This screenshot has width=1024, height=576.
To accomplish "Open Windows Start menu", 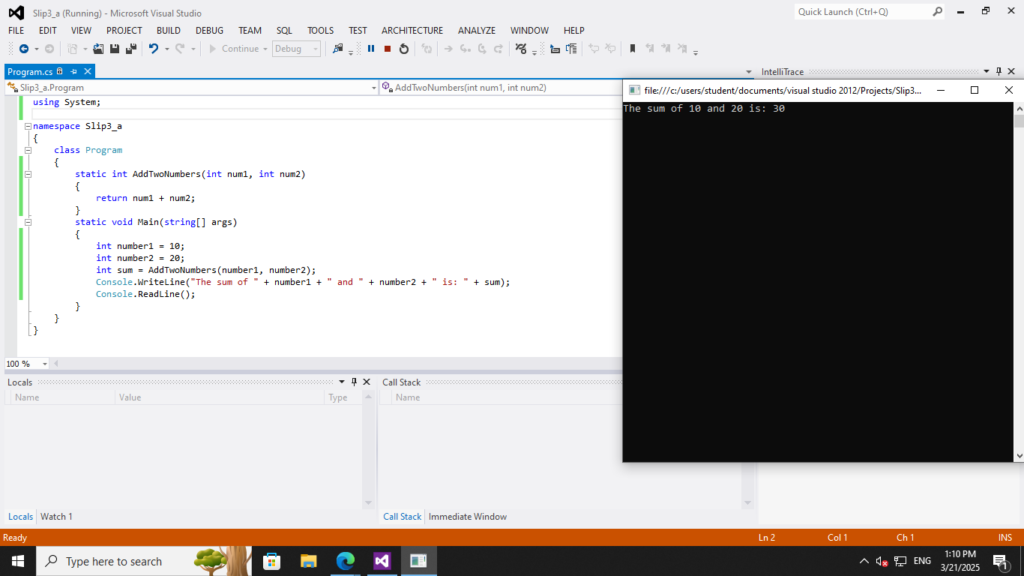I will 18,561.
